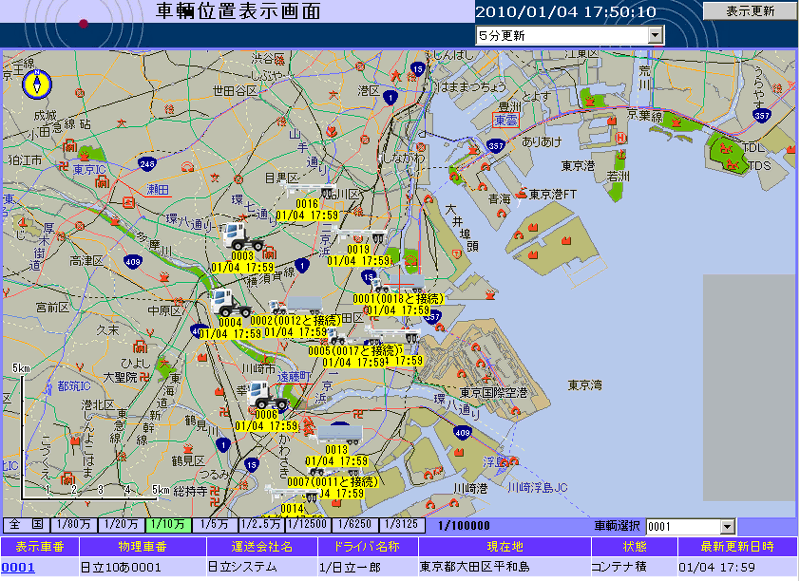The height and width of the screenshot is (581, 800).
Task: Switch map scale to 全国
Action: point(26,525)
